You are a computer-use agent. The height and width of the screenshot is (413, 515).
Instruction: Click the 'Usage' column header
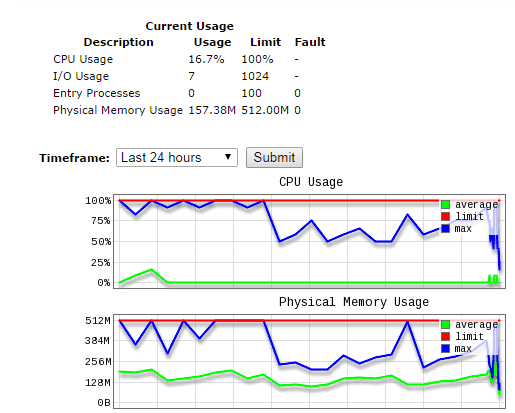coord(213,42)
